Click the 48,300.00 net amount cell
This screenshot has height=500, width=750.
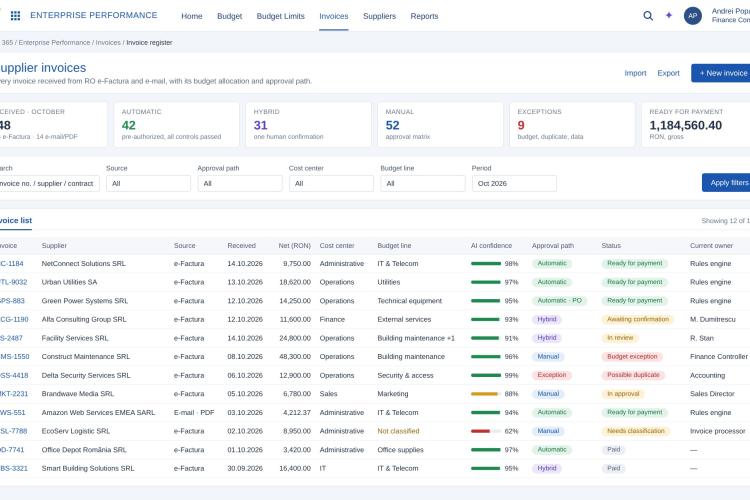click(x=295, y=357)
